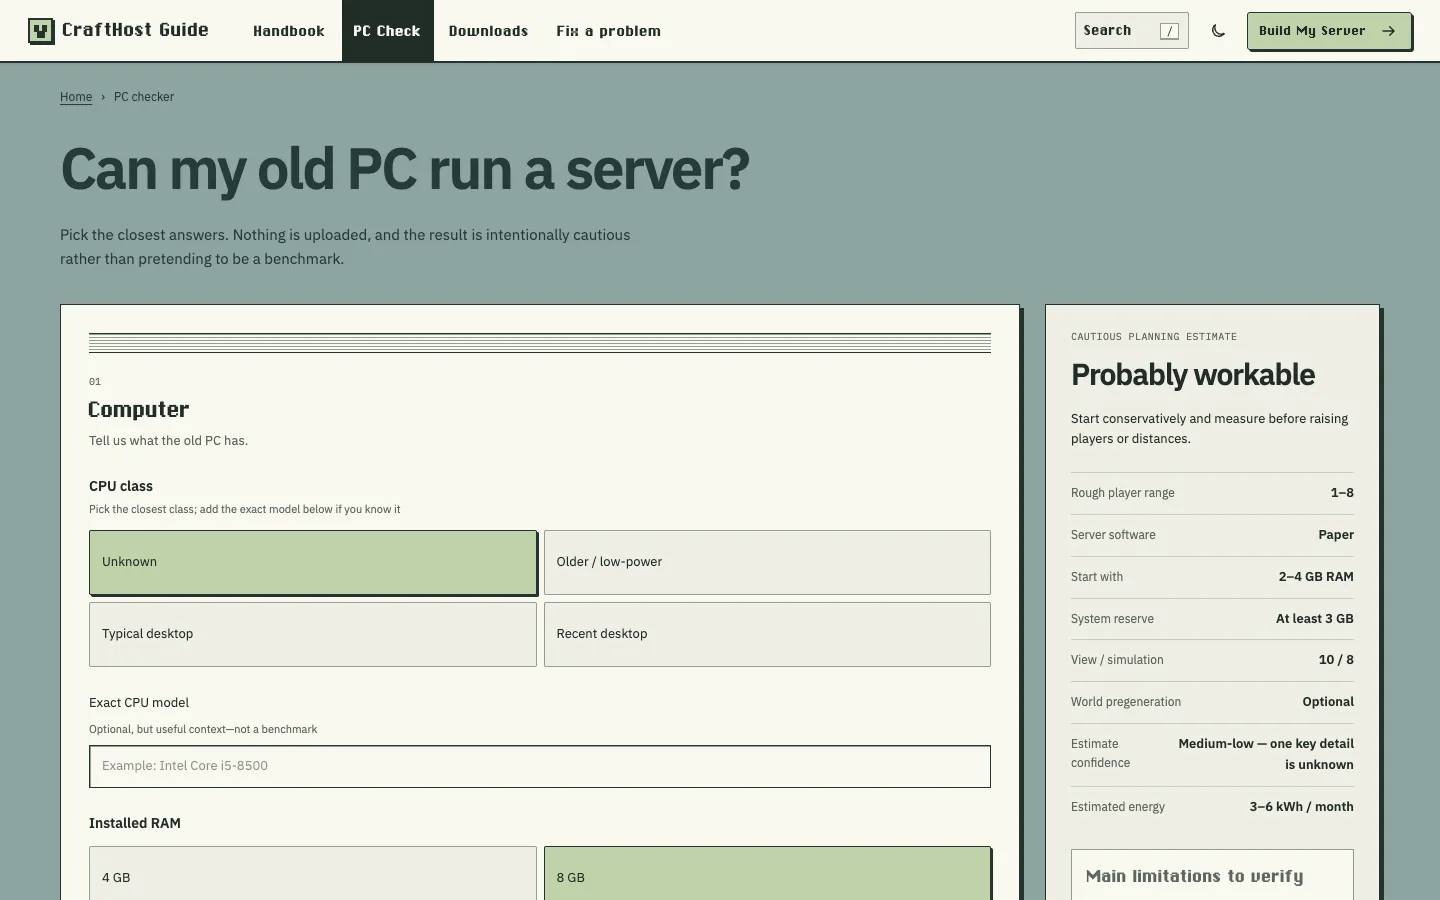The image size is (1440, 900).
Task: Click the Probably workable heading
Action: (x=1193, y=375)
